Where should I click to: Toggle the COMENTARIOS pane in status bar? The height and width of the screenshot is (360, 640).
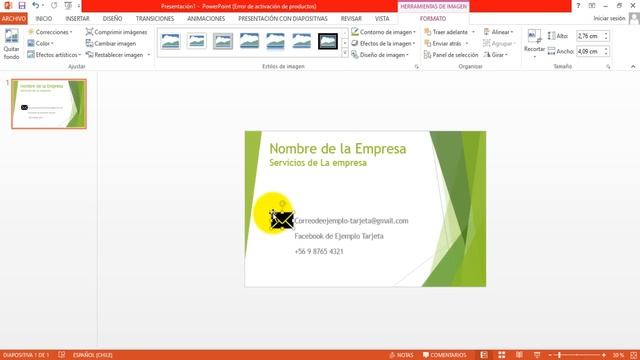(x=444, y=355)
